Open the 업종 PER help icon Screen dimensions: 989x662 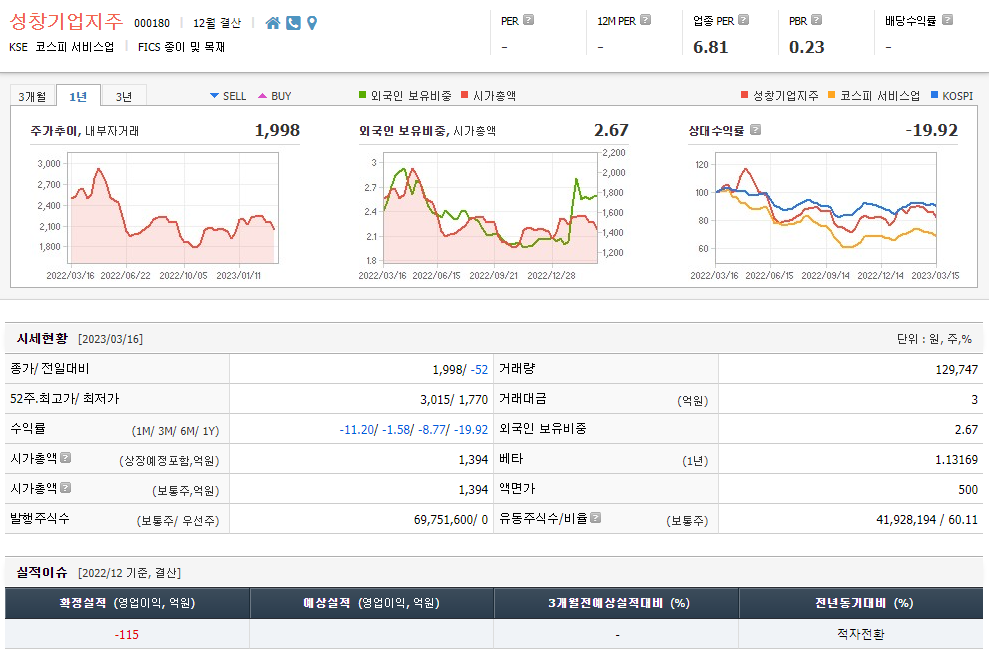[x=744, y=20]
